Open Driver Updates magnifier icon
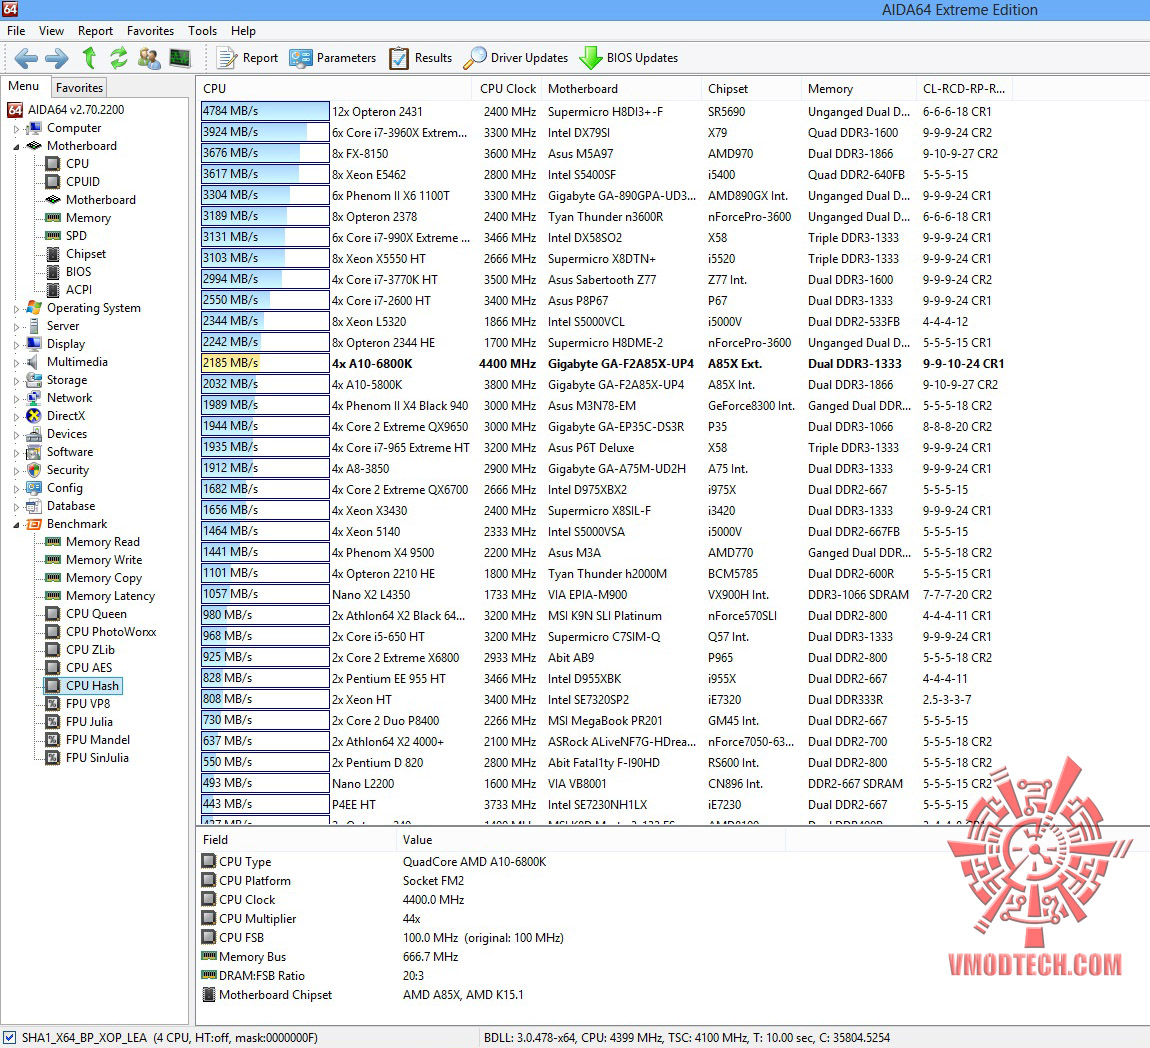1150x1048 pixels. tap(475, 58)
